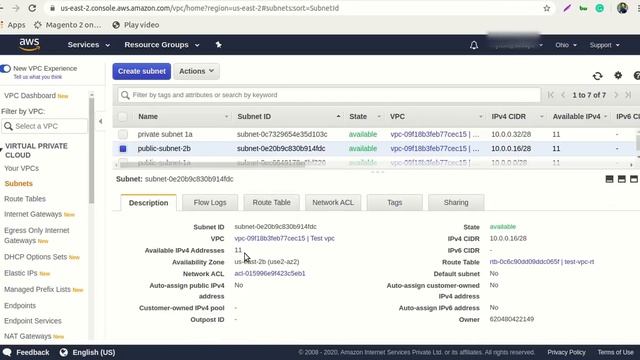
Task: Open the notifications bell
Action: coord(473,45)
